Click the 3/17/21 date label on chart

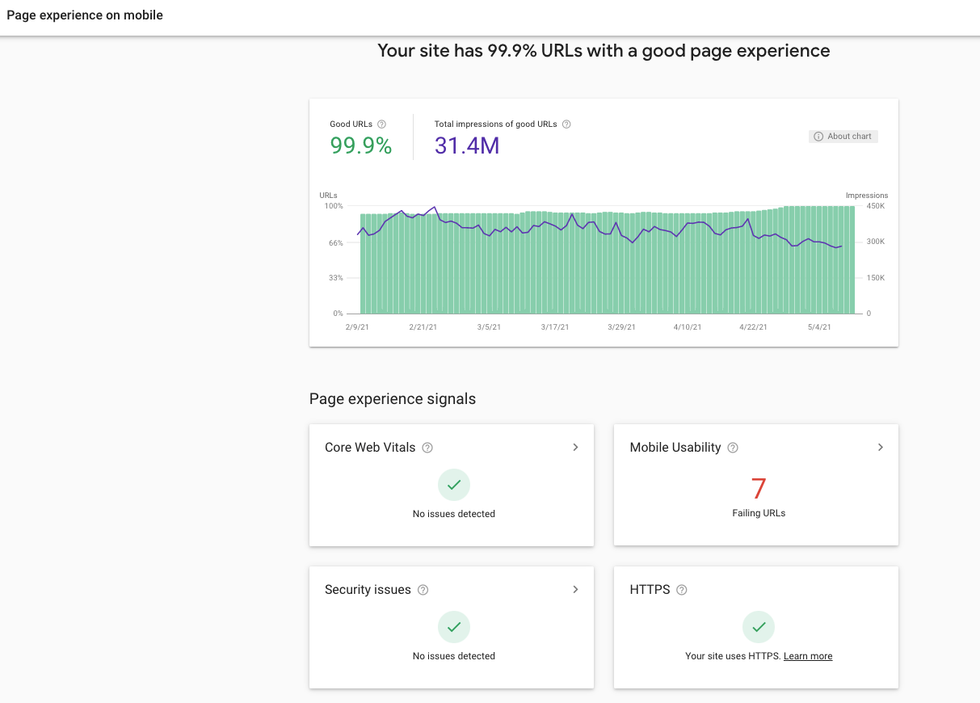[555, 327]
